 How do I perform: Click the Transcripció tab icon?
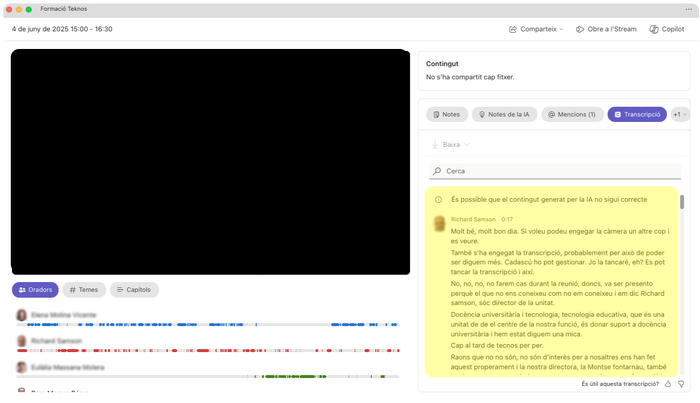click(x=618, y=114)
